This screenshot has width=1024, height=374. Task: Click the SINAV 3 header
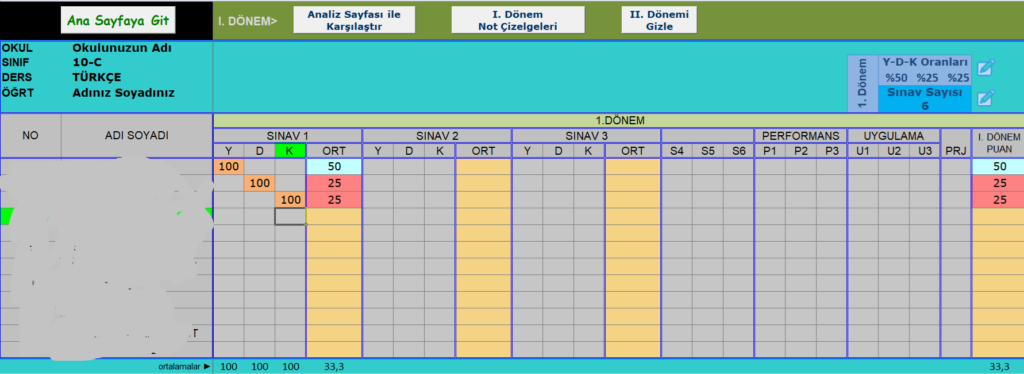point(586,136)
